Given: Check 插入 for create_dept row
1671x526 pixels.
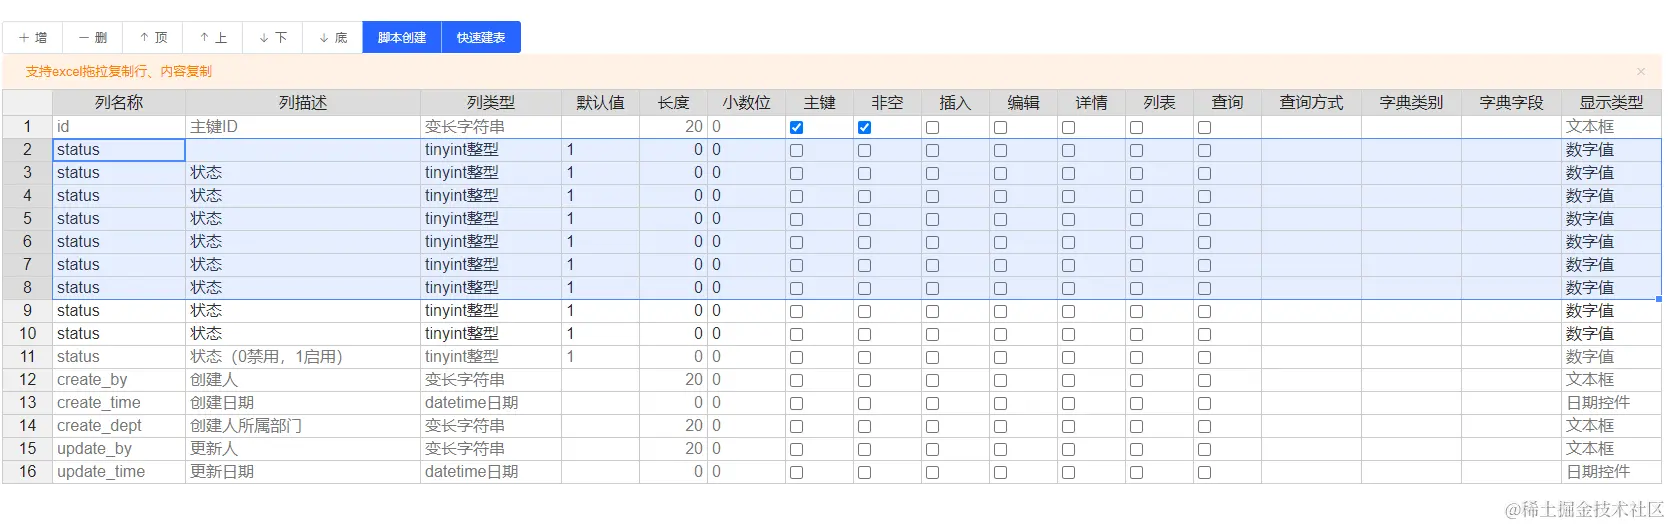Looking at the screenshot, I should click(x=932, y=426).
